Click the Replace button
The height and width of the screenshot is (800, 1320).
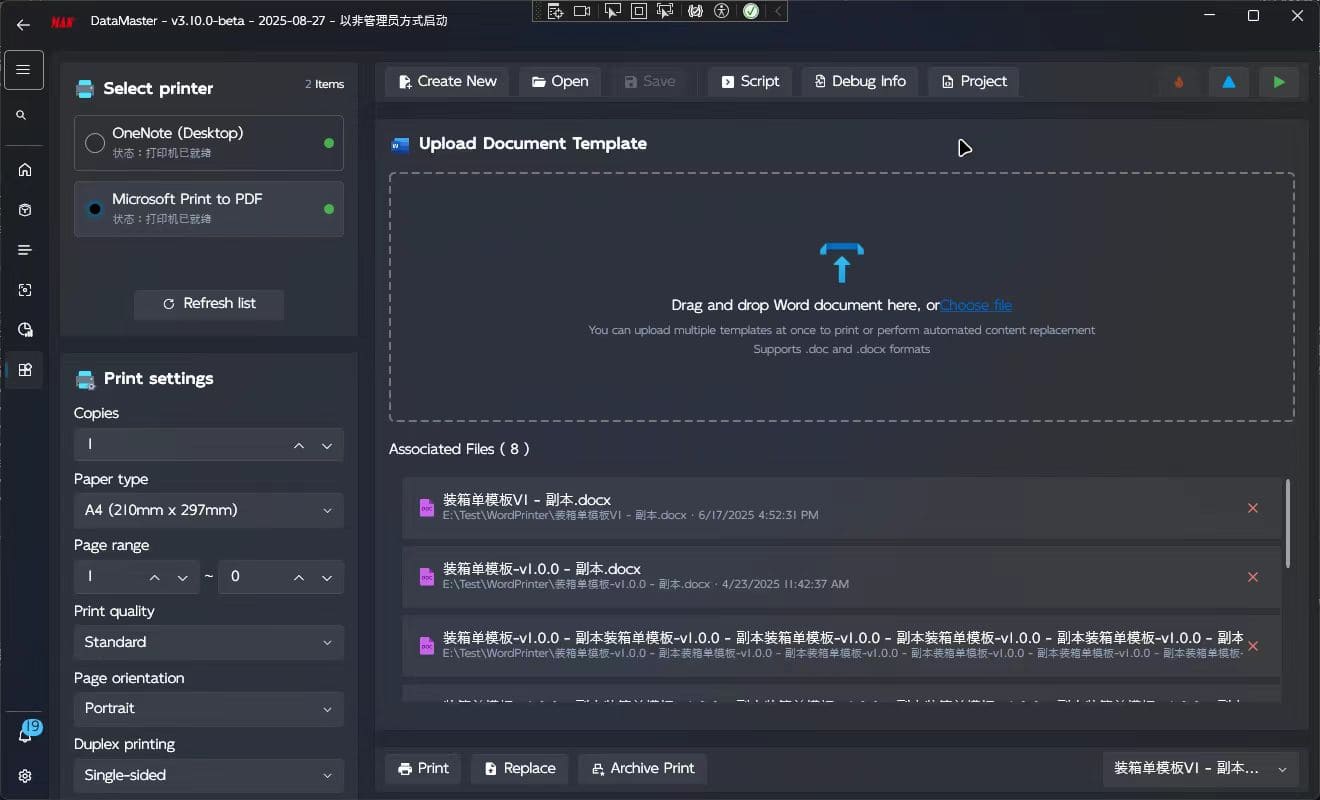(x=520, y=768)
